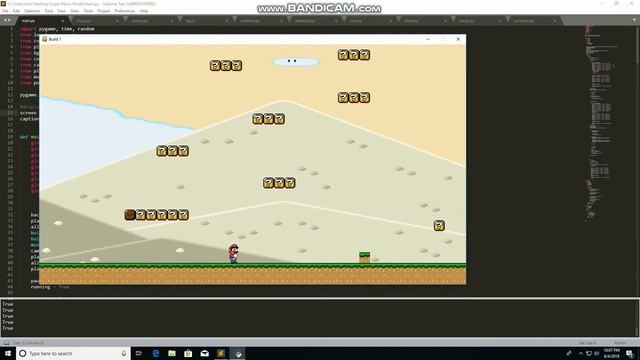The image size is (640, 360).
Task: Open the clock and calendar flyout
Action: [x=612, y=353]
